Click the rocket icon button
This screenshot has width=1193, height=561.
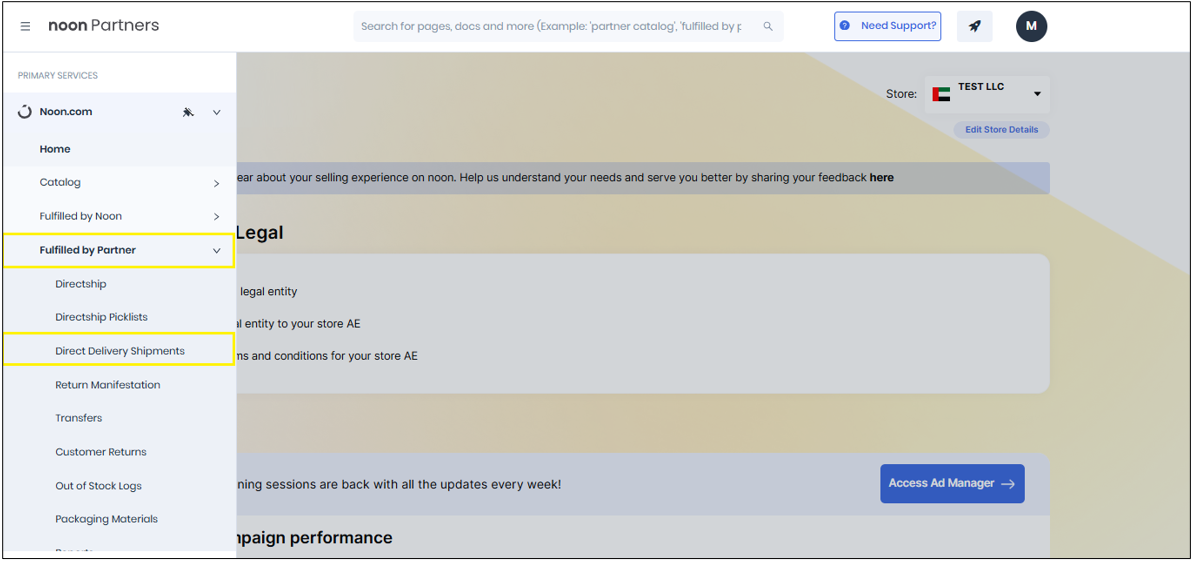[974, 26]
